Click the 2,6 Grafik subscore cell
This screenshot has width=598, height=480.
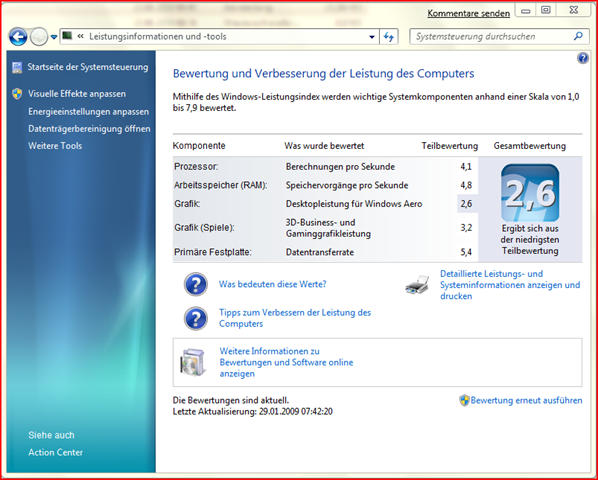(467, 204)
